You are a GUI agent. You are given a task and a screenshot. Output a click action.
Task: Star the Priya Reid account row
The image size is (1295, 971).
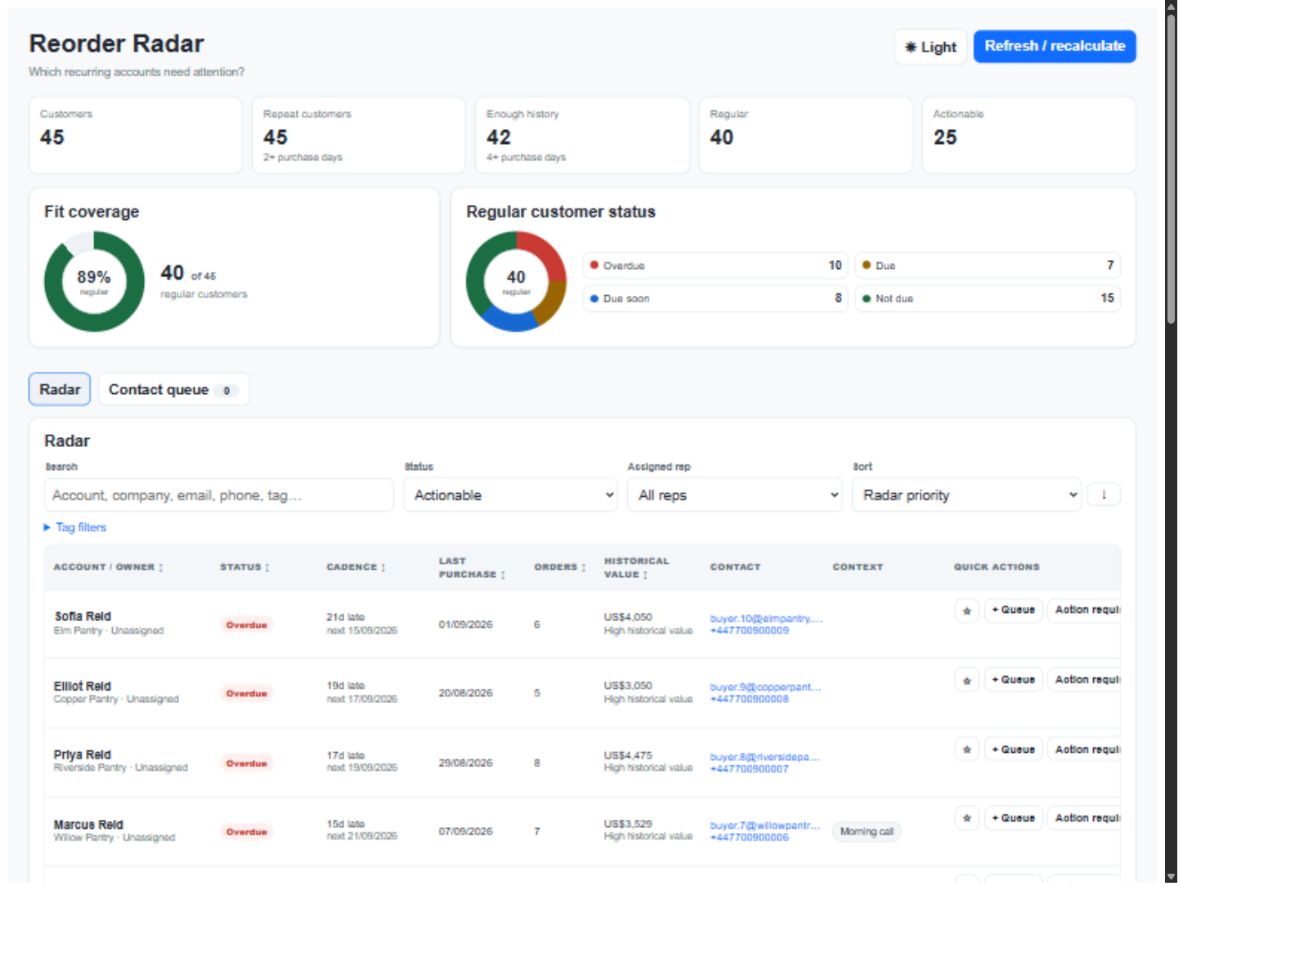pyautogui.click(x=966, y=749)
